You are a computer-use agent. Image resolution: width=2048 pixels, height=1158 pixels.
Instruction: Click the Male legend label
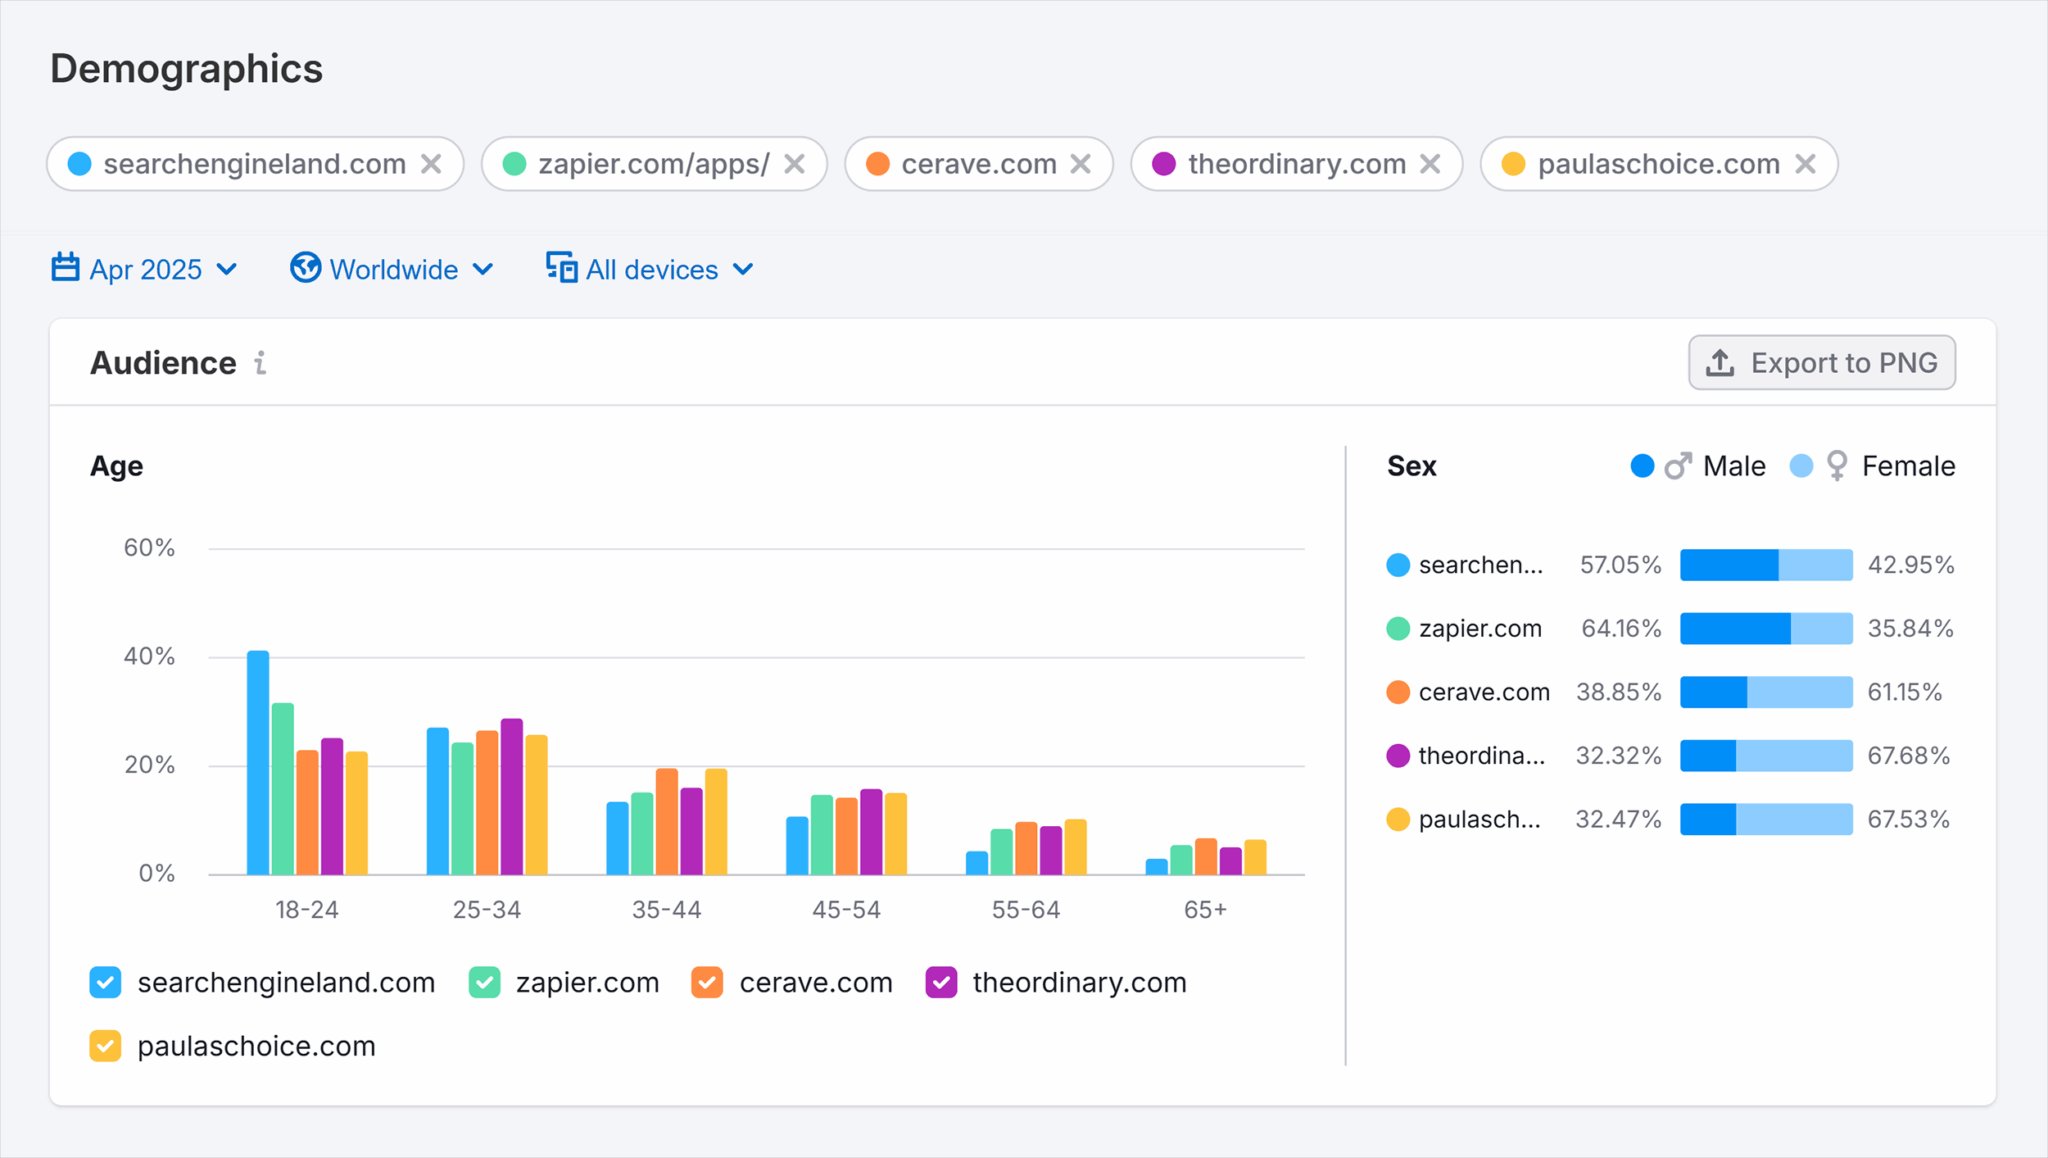click(x=1734, y=466)
